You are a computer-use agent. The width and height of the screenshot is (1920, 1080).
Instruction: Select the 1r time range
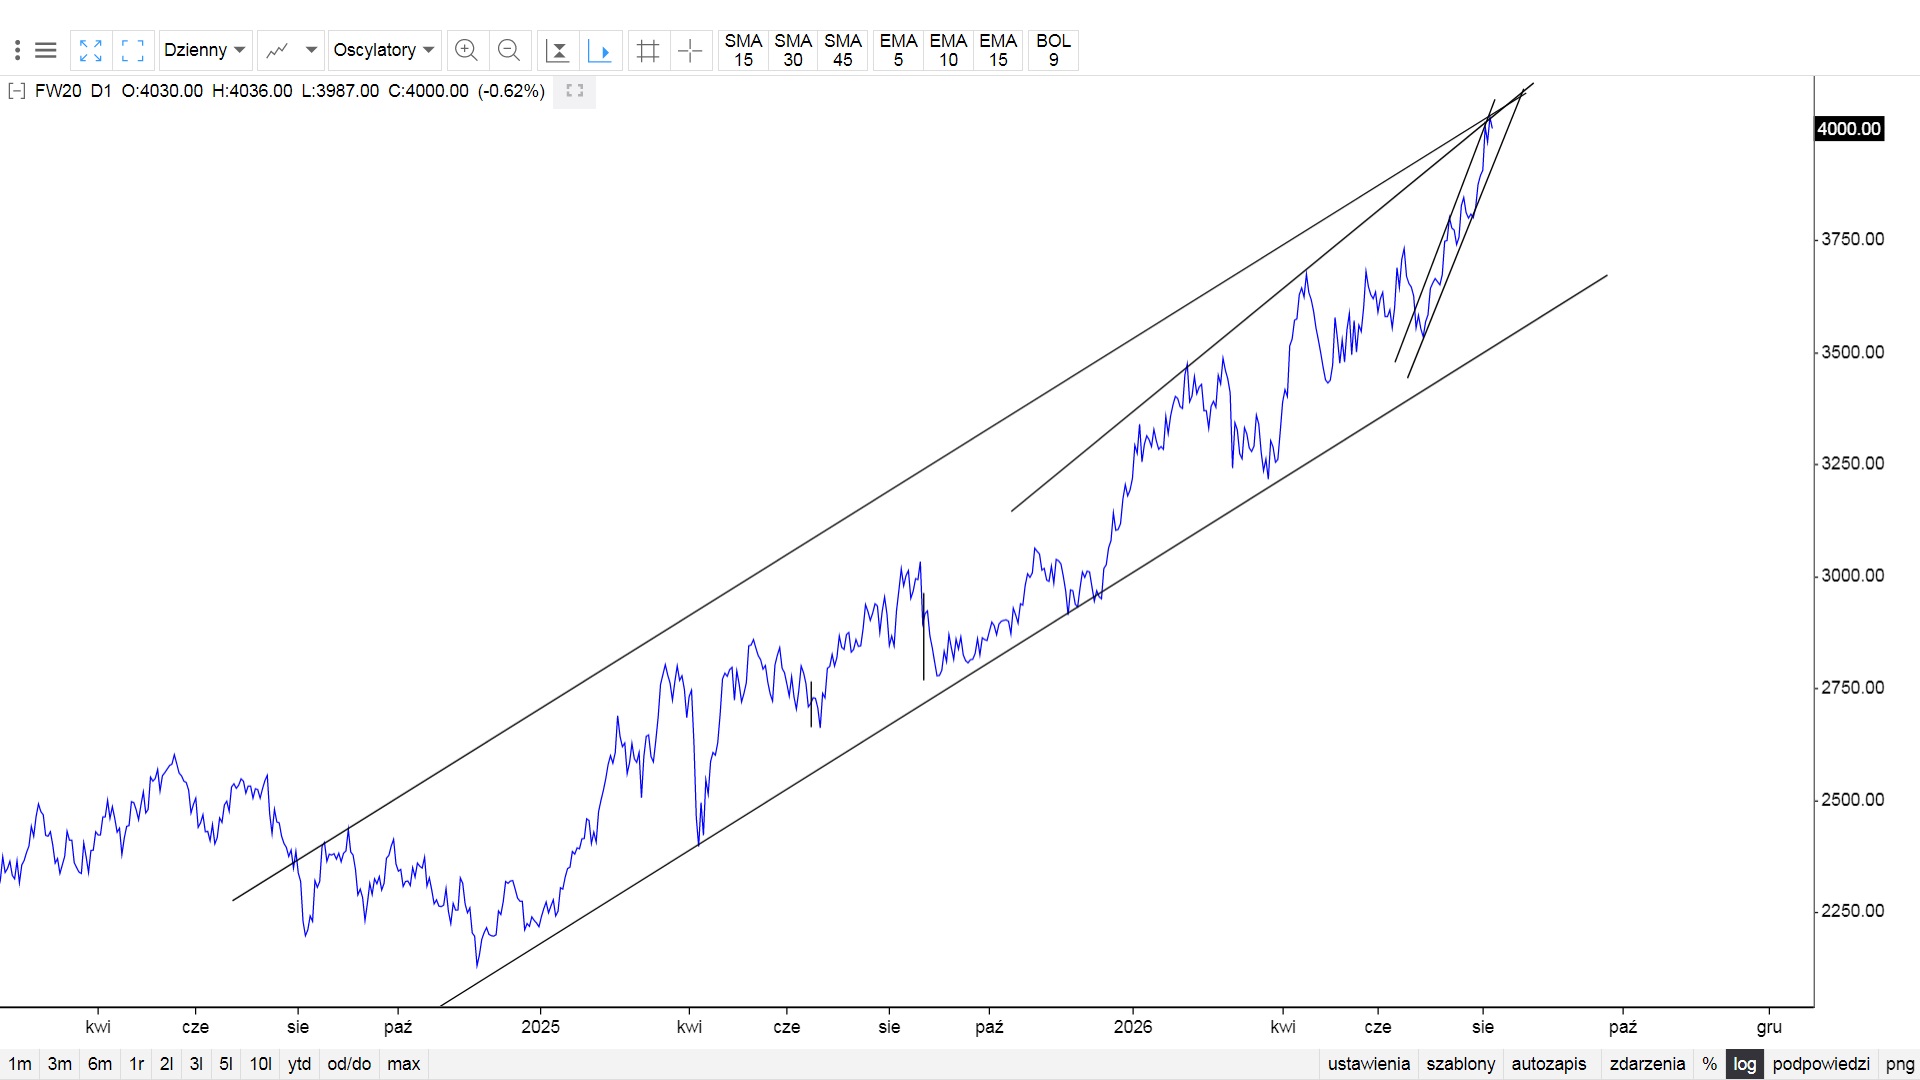137,1064
